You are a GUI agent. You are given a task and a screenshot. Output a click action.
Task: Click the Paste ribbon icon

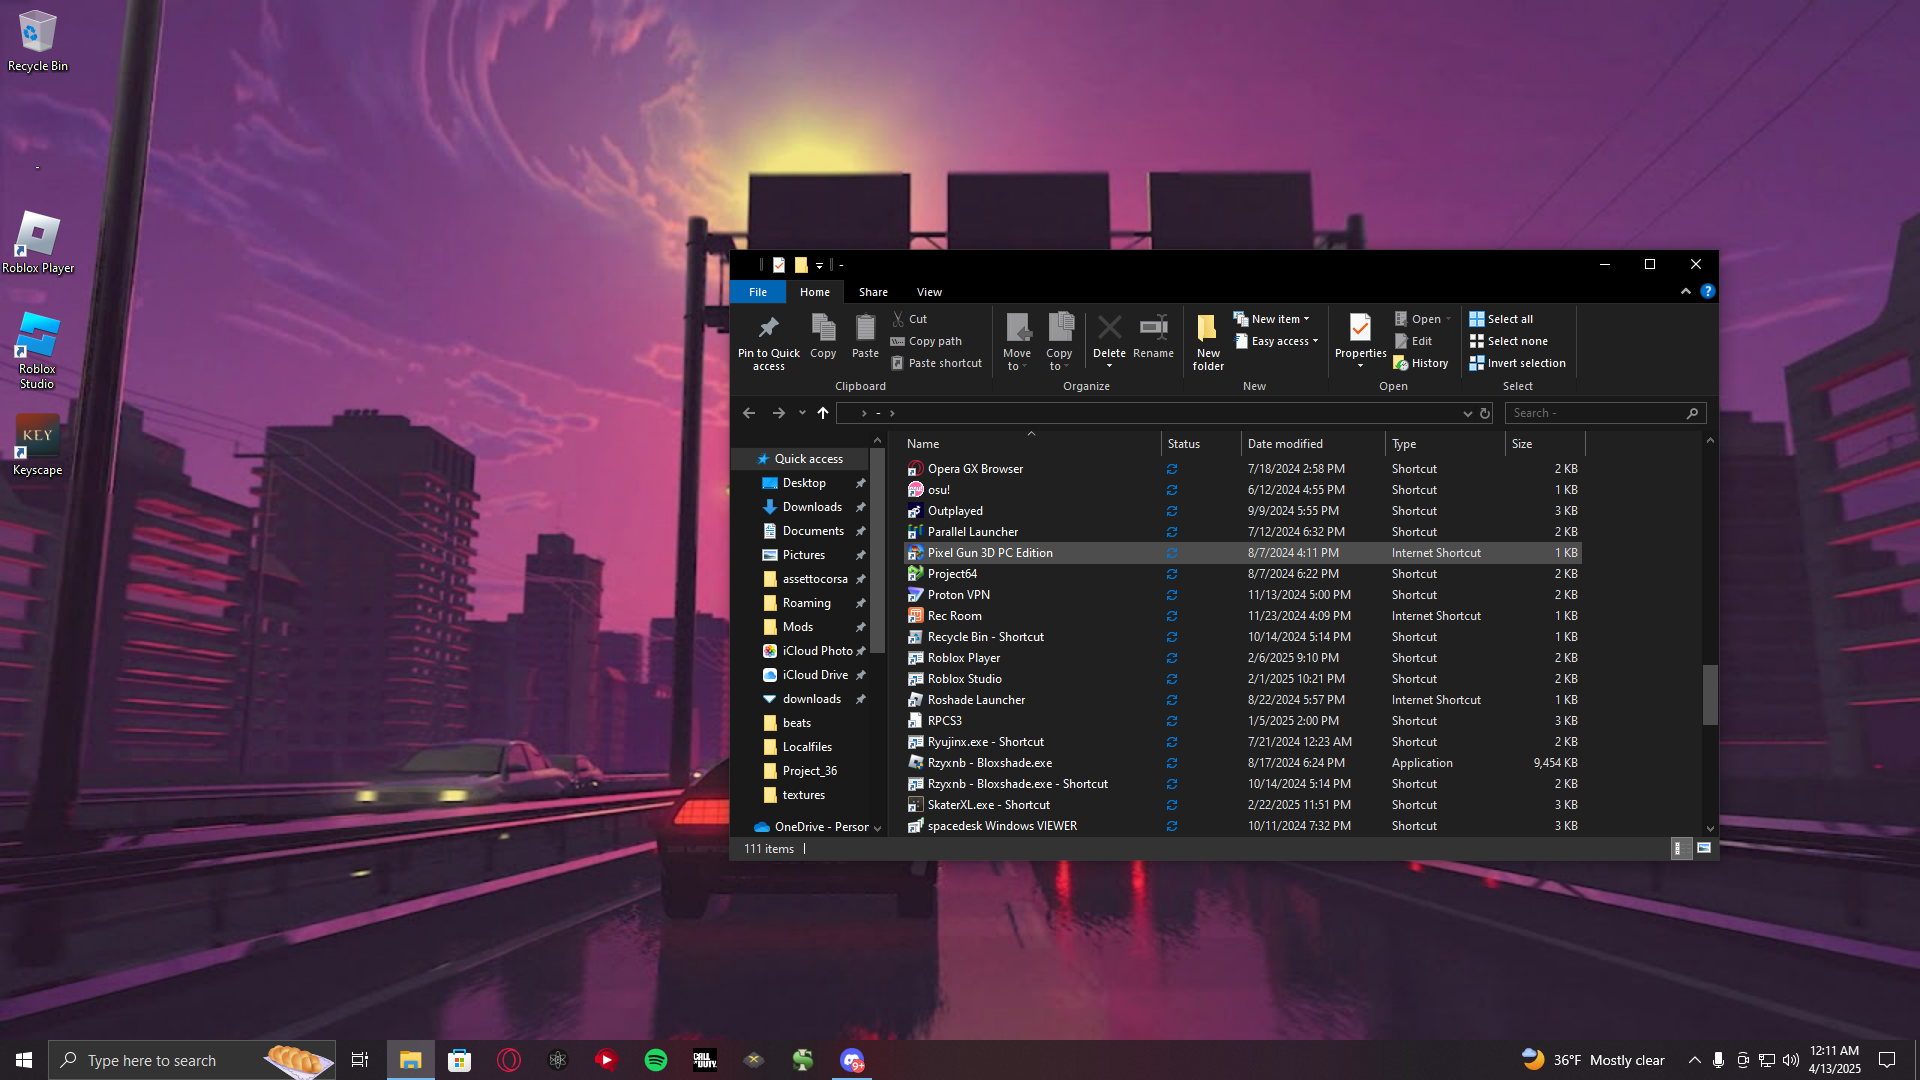coord(865,336)
